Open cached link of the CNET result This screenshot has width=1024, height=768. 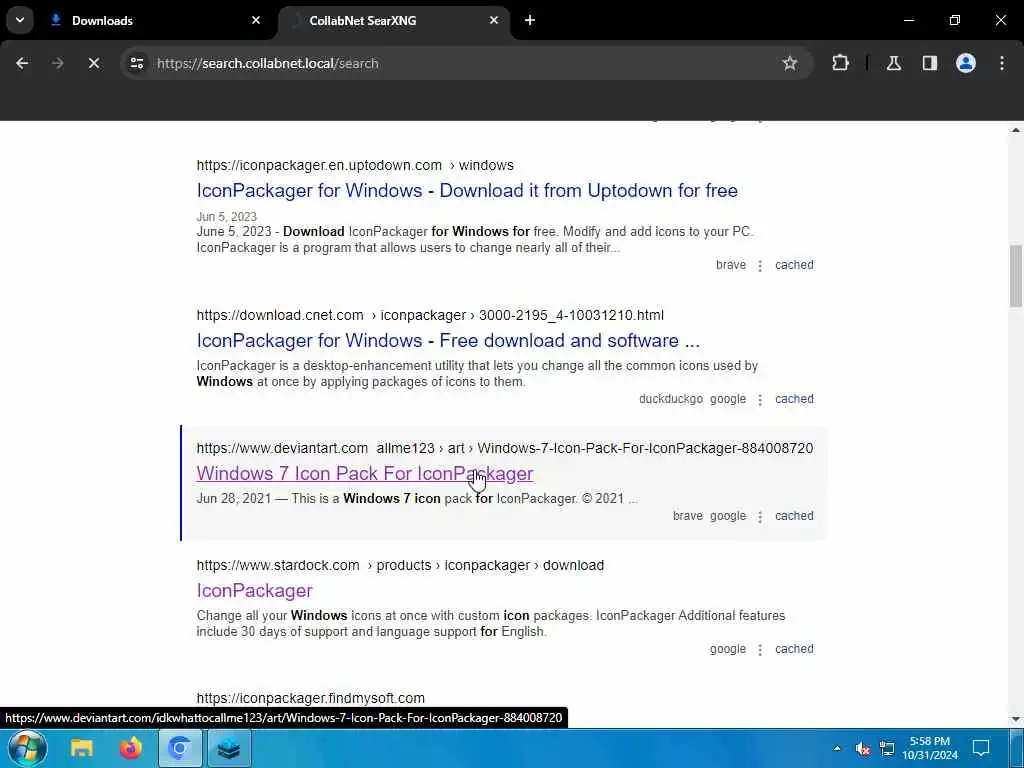click(x=794, y=399)
